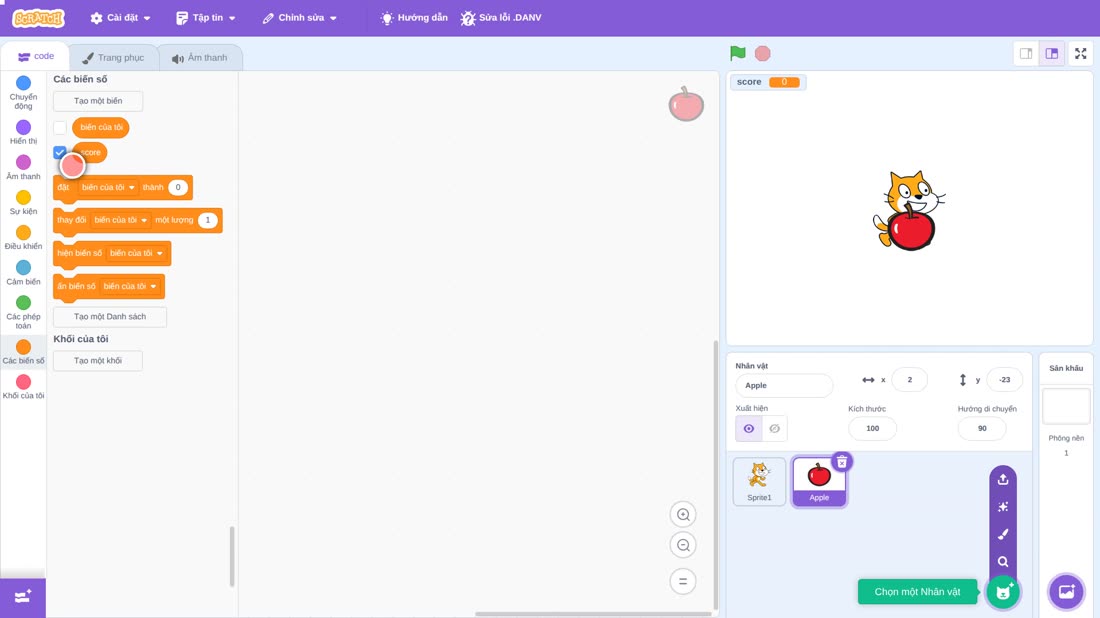Expand variable dropdown in 'thay đổi' block

click(121, 220)
